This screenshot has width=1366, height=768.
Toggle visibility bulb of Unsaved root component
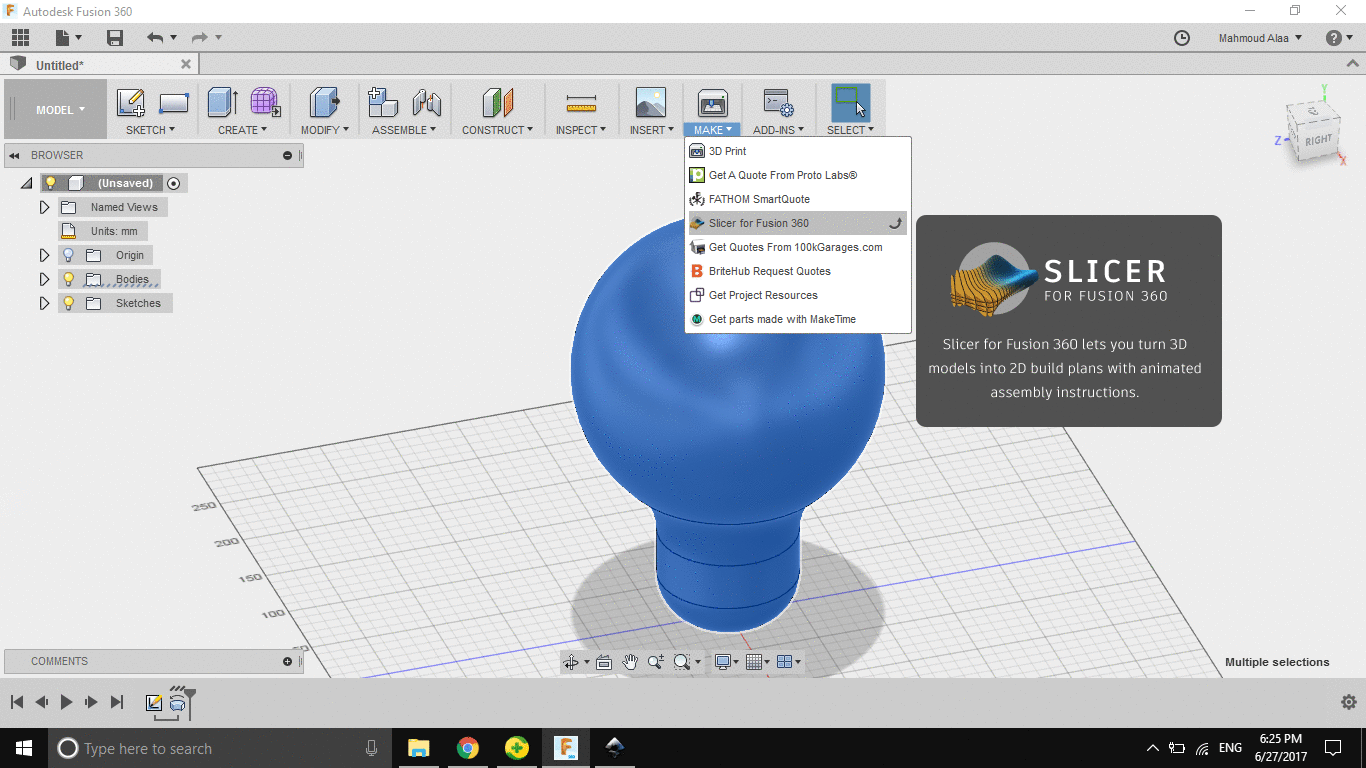point(51,183)
